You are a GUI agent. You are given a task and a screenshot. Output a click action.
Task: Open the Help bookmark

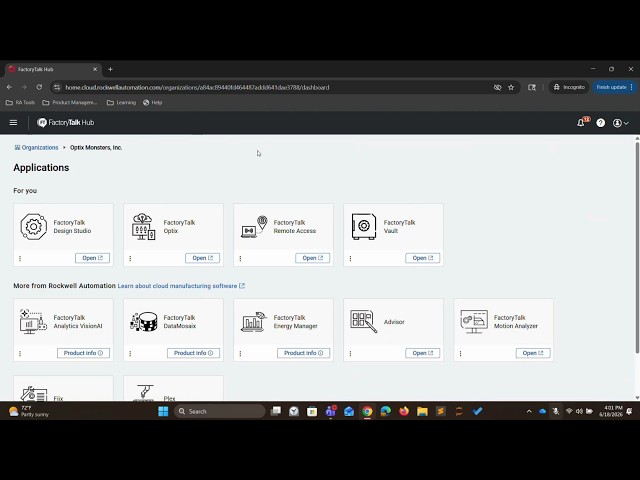(x=153, y=102)
